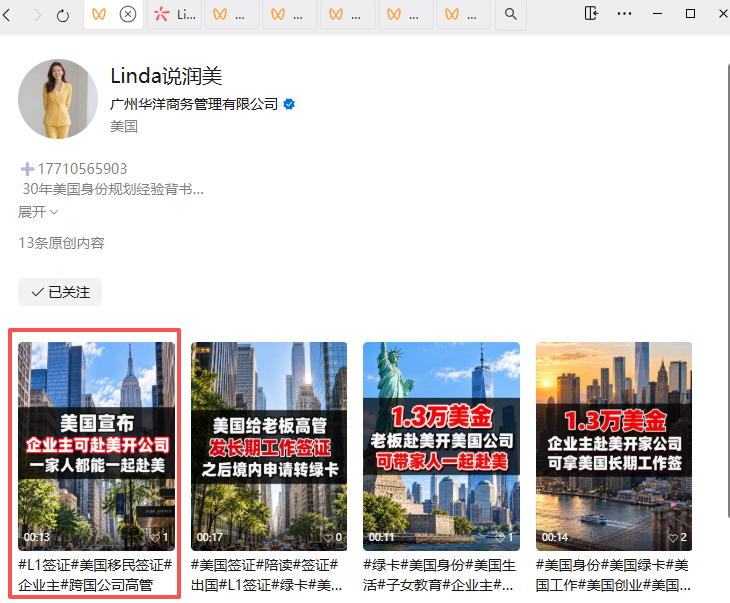Go back using the back arrow
Image resolution: width=730 pixels, height=603 pixels.
click(x=7, y=15)
